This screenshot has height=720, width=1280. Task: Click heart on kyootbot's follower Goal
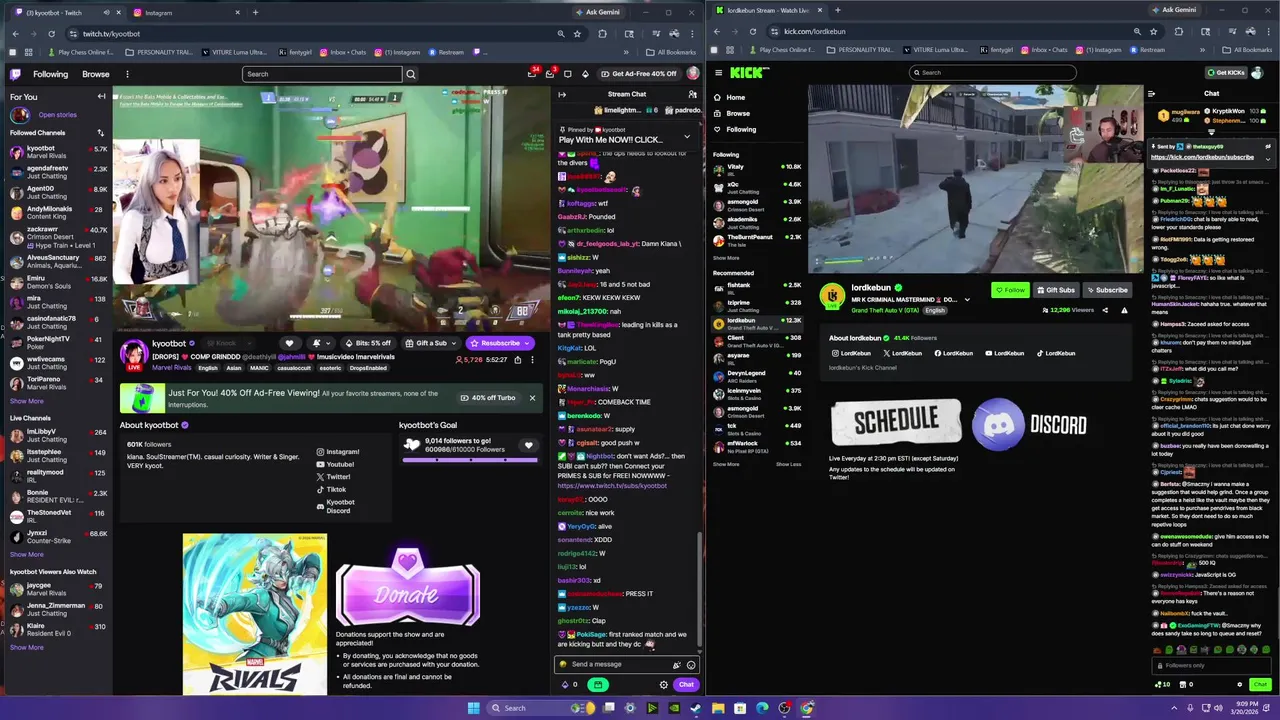point(529,446)
